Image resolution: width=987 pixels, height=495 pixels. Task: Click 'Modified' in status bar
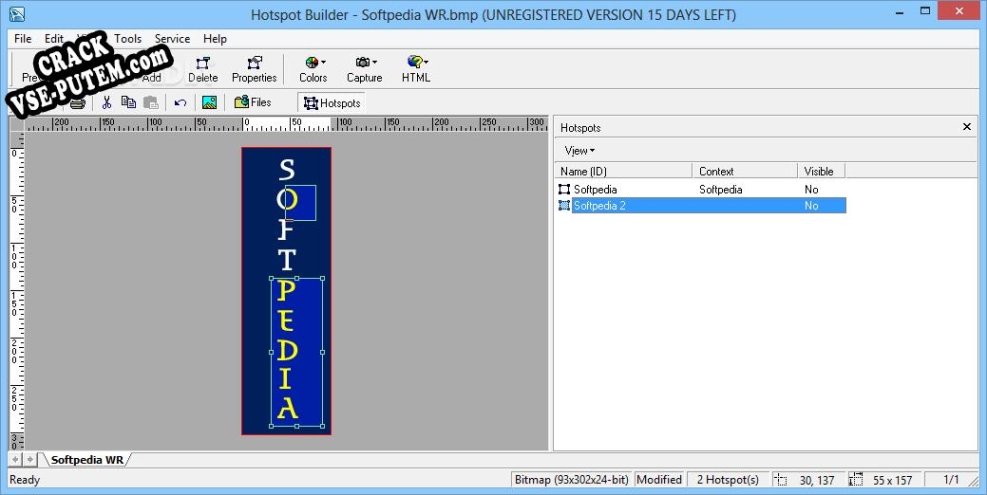click(659, 480)
